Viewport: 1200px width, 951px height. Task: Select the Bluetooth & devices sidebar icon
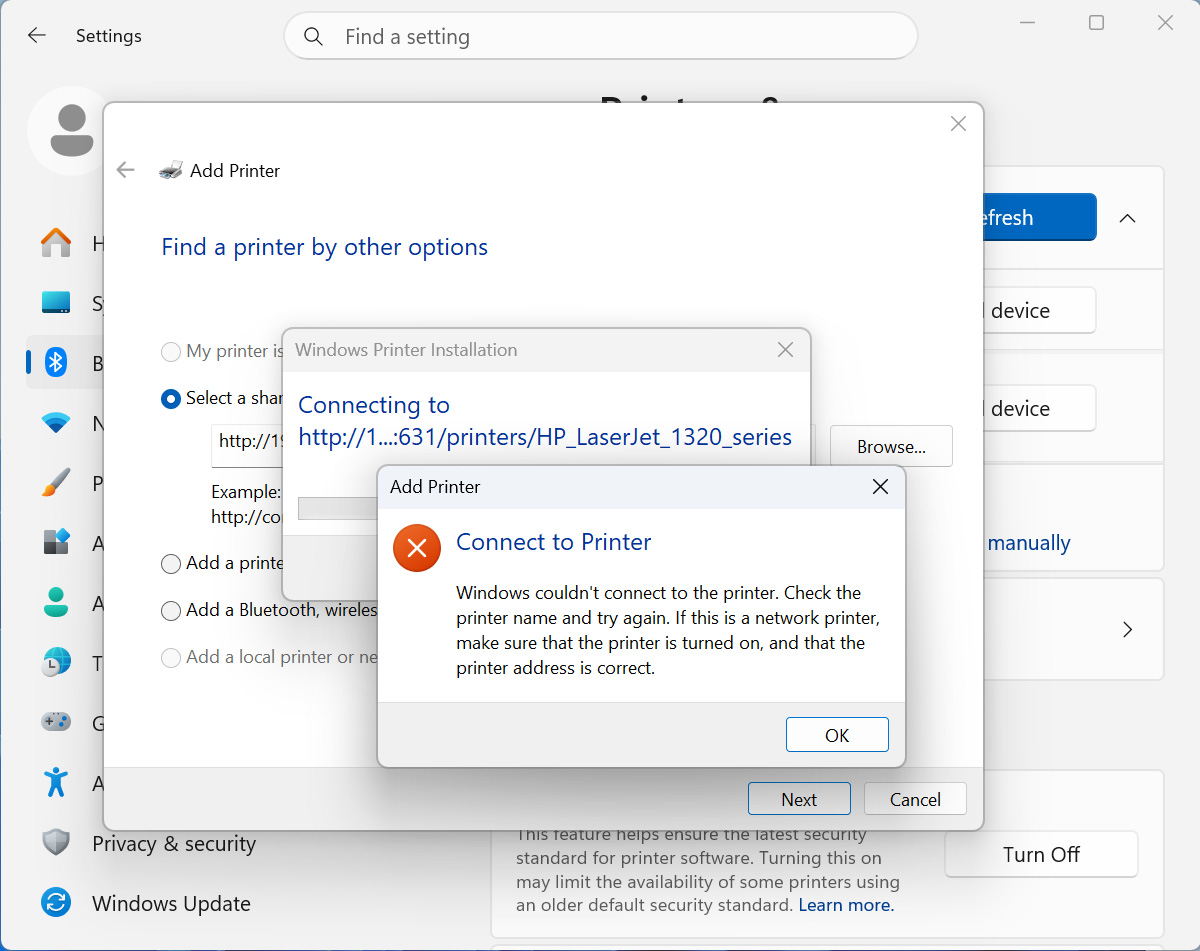click(x=56, y=363)
